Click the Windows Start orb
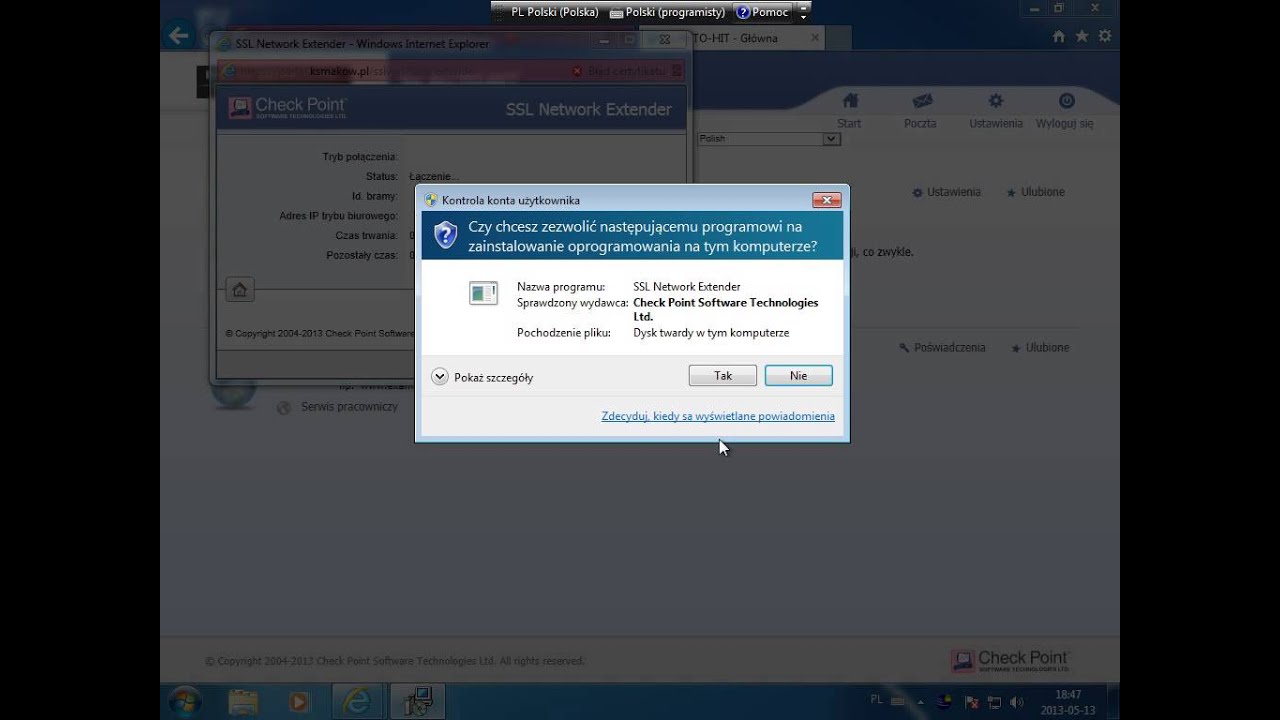 186,701
